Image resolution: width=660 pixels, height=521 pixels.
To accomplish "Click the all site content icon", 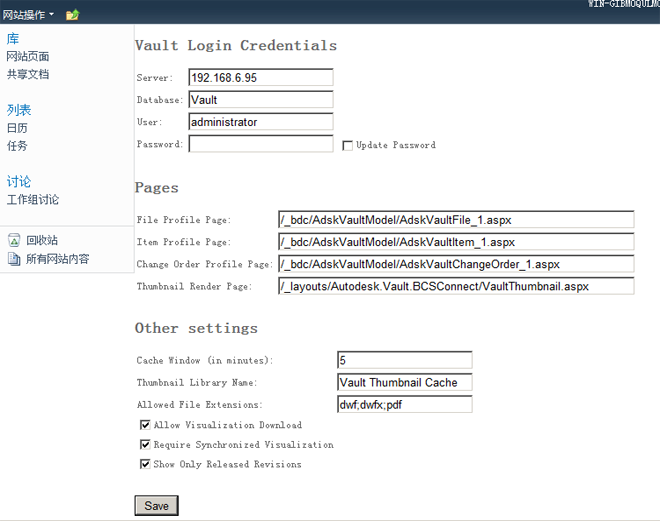I will [14, 258].
